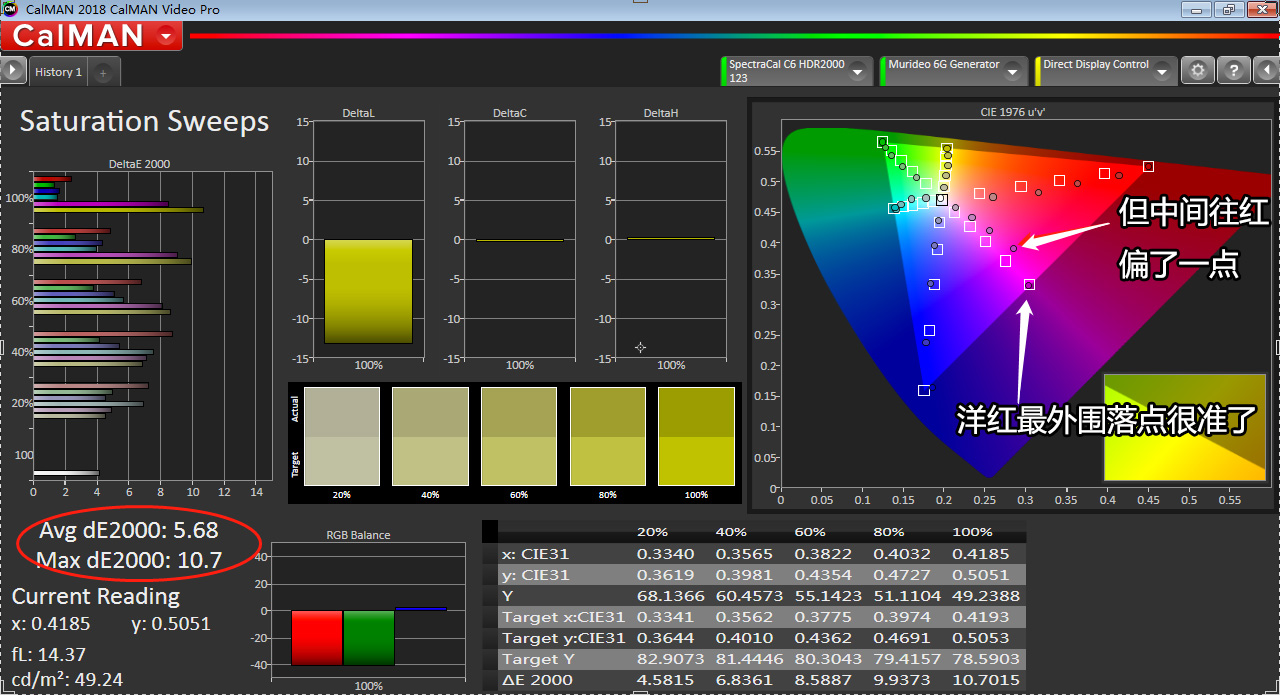Open SpectraCal C6 HDR2000 meter dropdown
Image resolution: width=1280 pixels, height=695 pixels.
(x=859, y=71)
